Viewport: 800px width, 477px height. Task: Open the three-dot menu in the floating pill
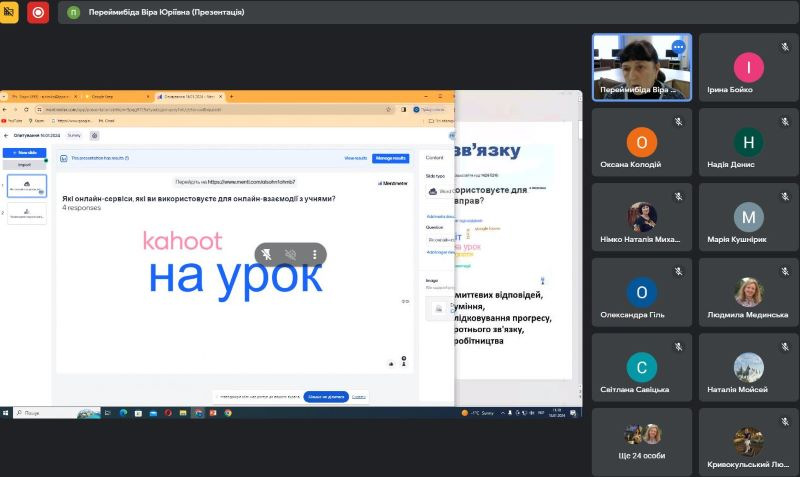(x=315, y=254)
